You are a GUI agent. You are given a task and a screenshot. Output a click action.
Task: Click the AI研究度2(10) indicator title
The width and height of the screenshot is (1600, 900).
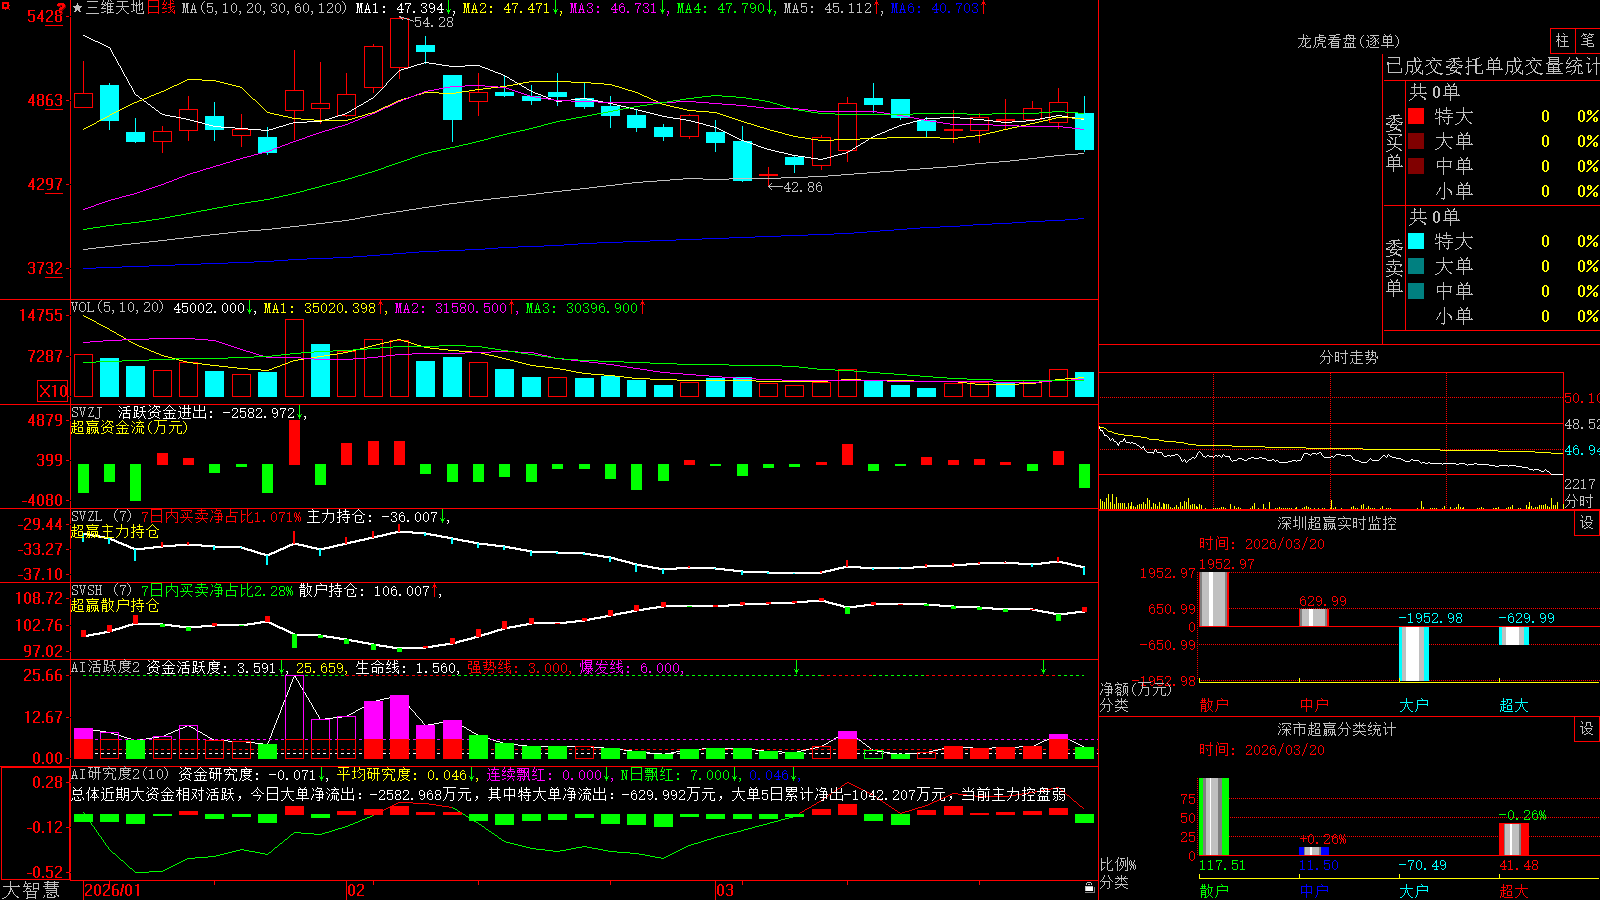(x=120, y=774)
